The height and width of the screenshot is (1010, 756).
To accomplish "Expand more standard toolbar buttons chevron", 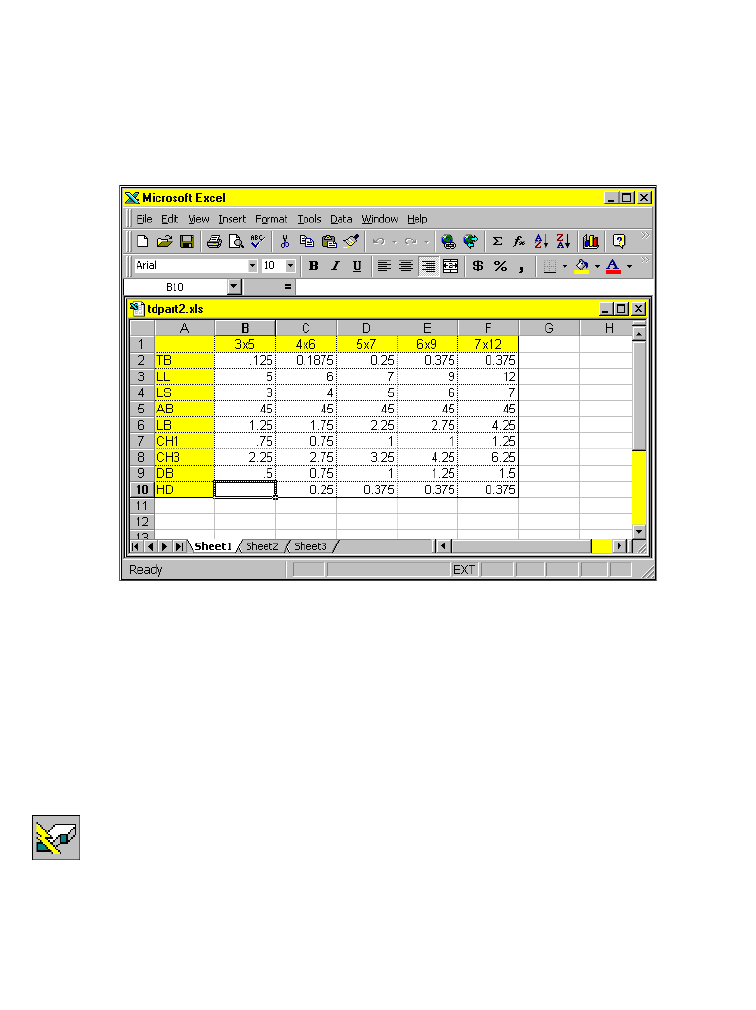I will pos(645,236).
